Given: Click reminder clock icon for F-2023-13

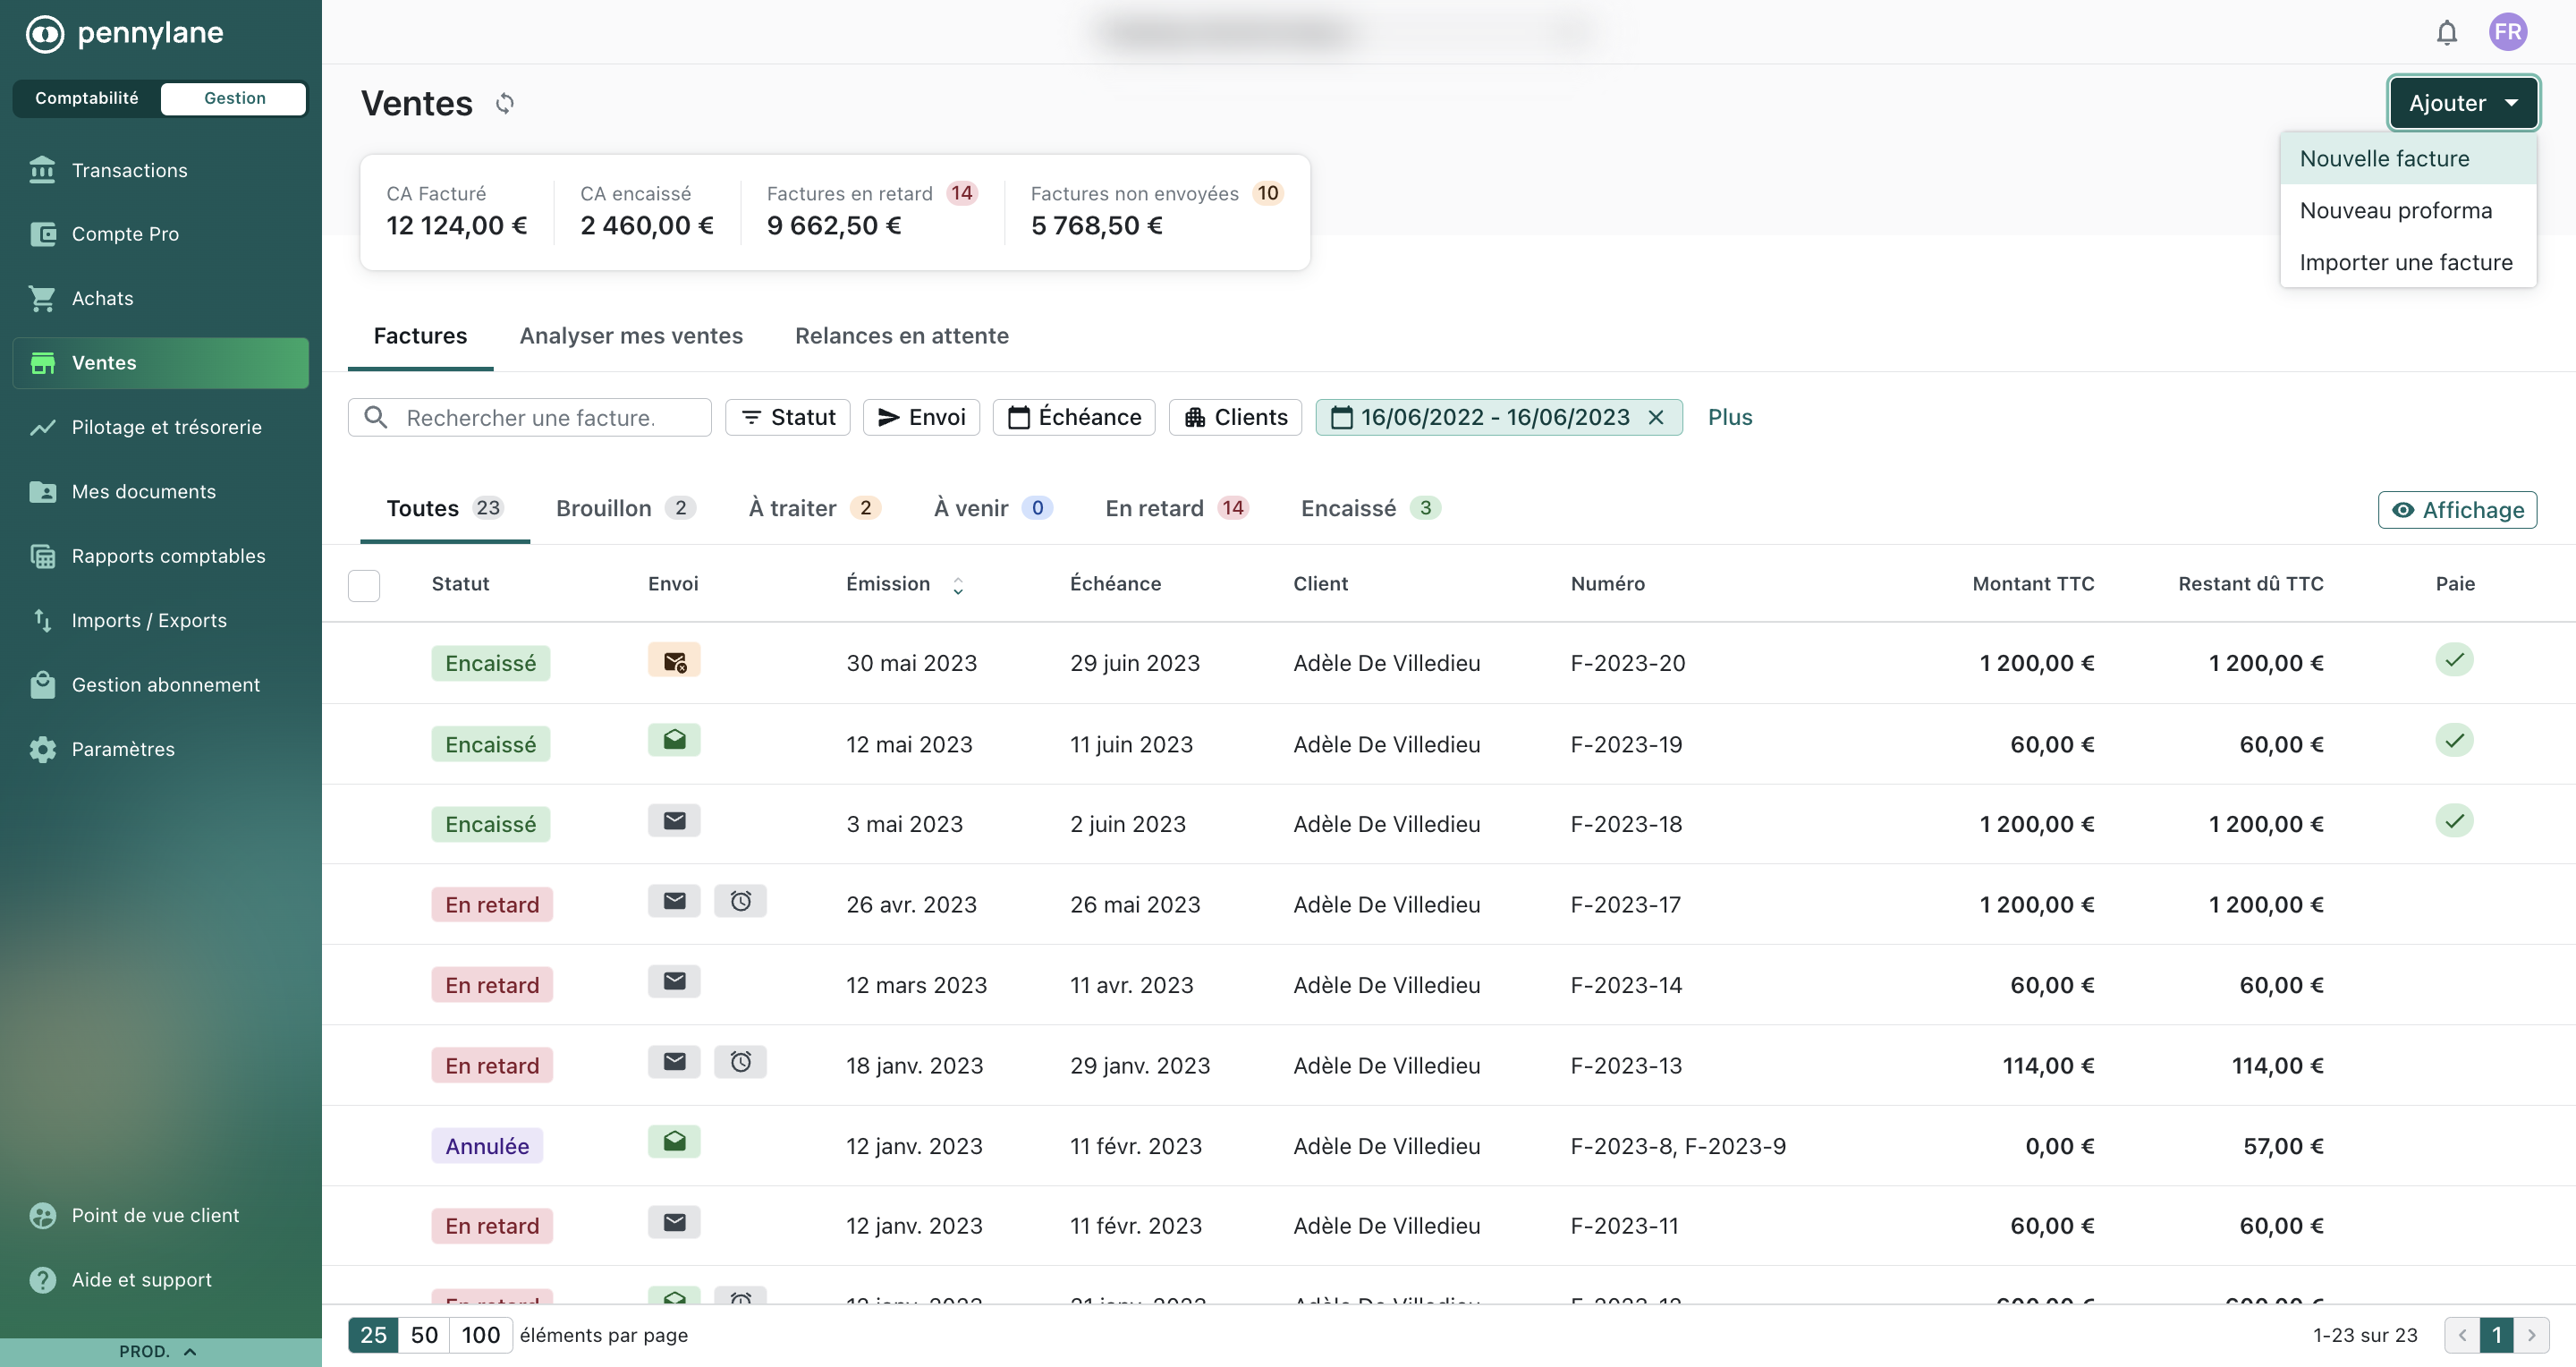Looking at the screenshot, I should tap(740, 1062).
